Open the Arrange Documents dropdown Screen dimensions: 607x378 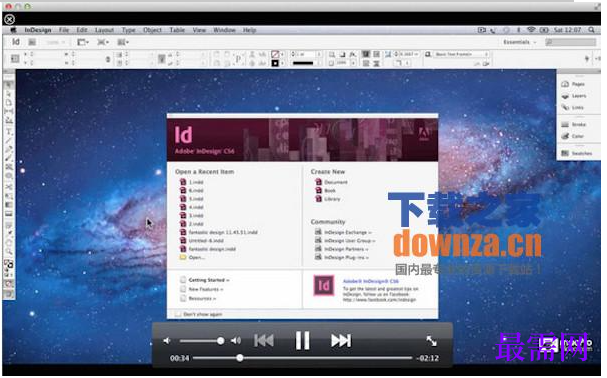coord(123,42)
